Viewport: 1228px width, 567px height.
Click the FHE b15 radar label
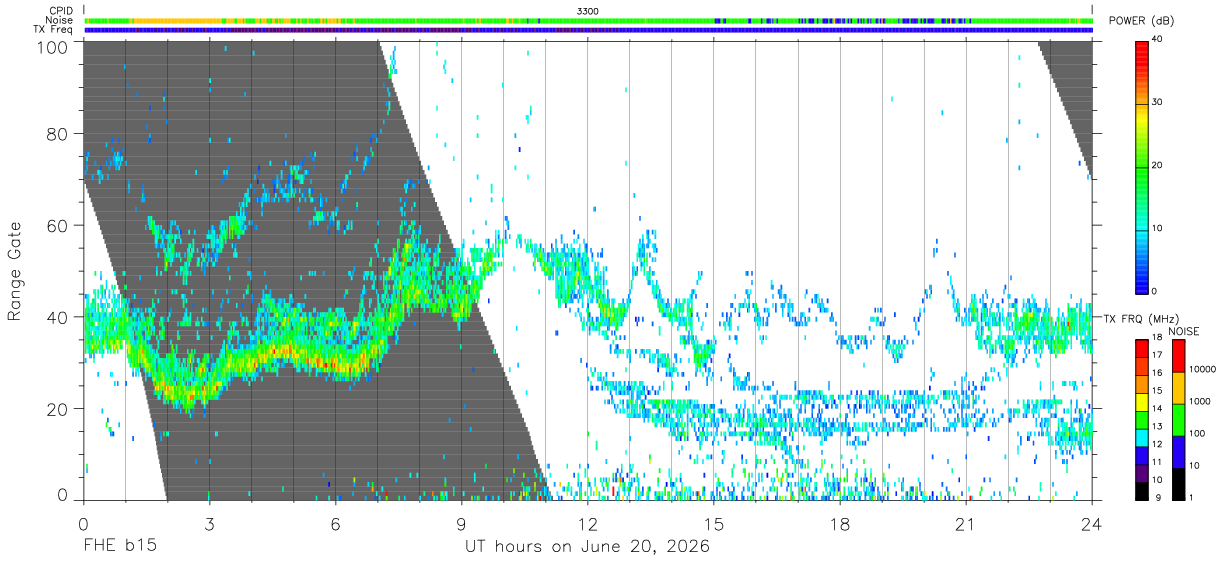click(120, 547)
